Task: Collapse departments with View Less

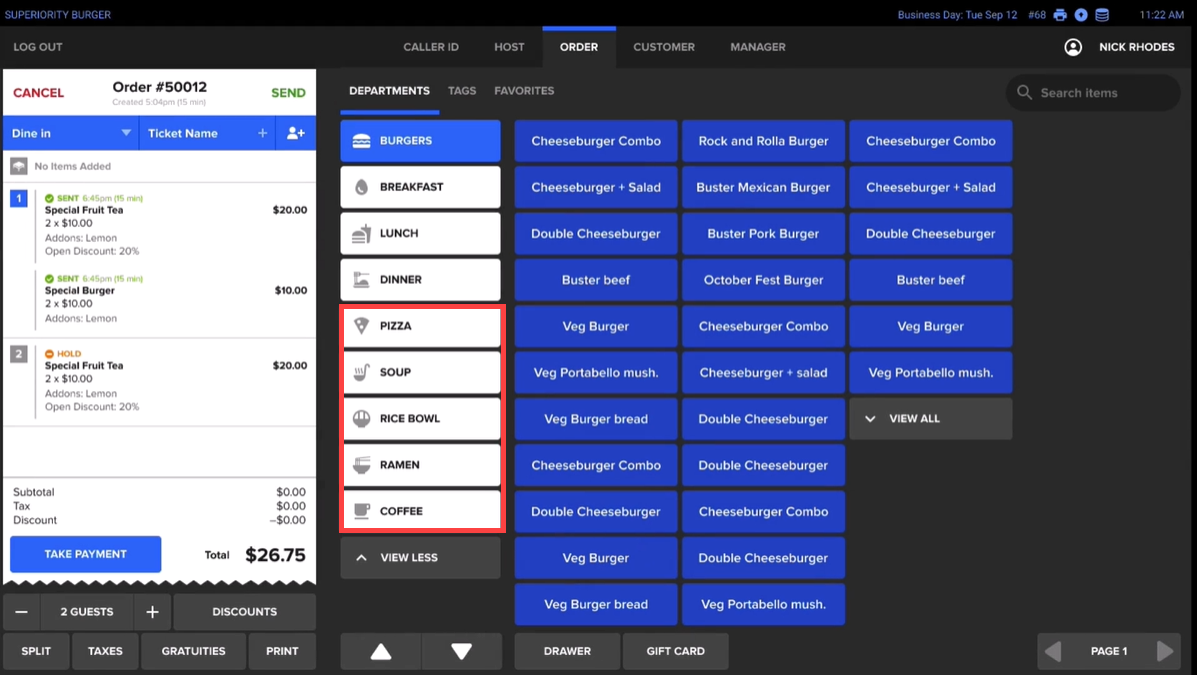Action: click(x=420, y=558)
